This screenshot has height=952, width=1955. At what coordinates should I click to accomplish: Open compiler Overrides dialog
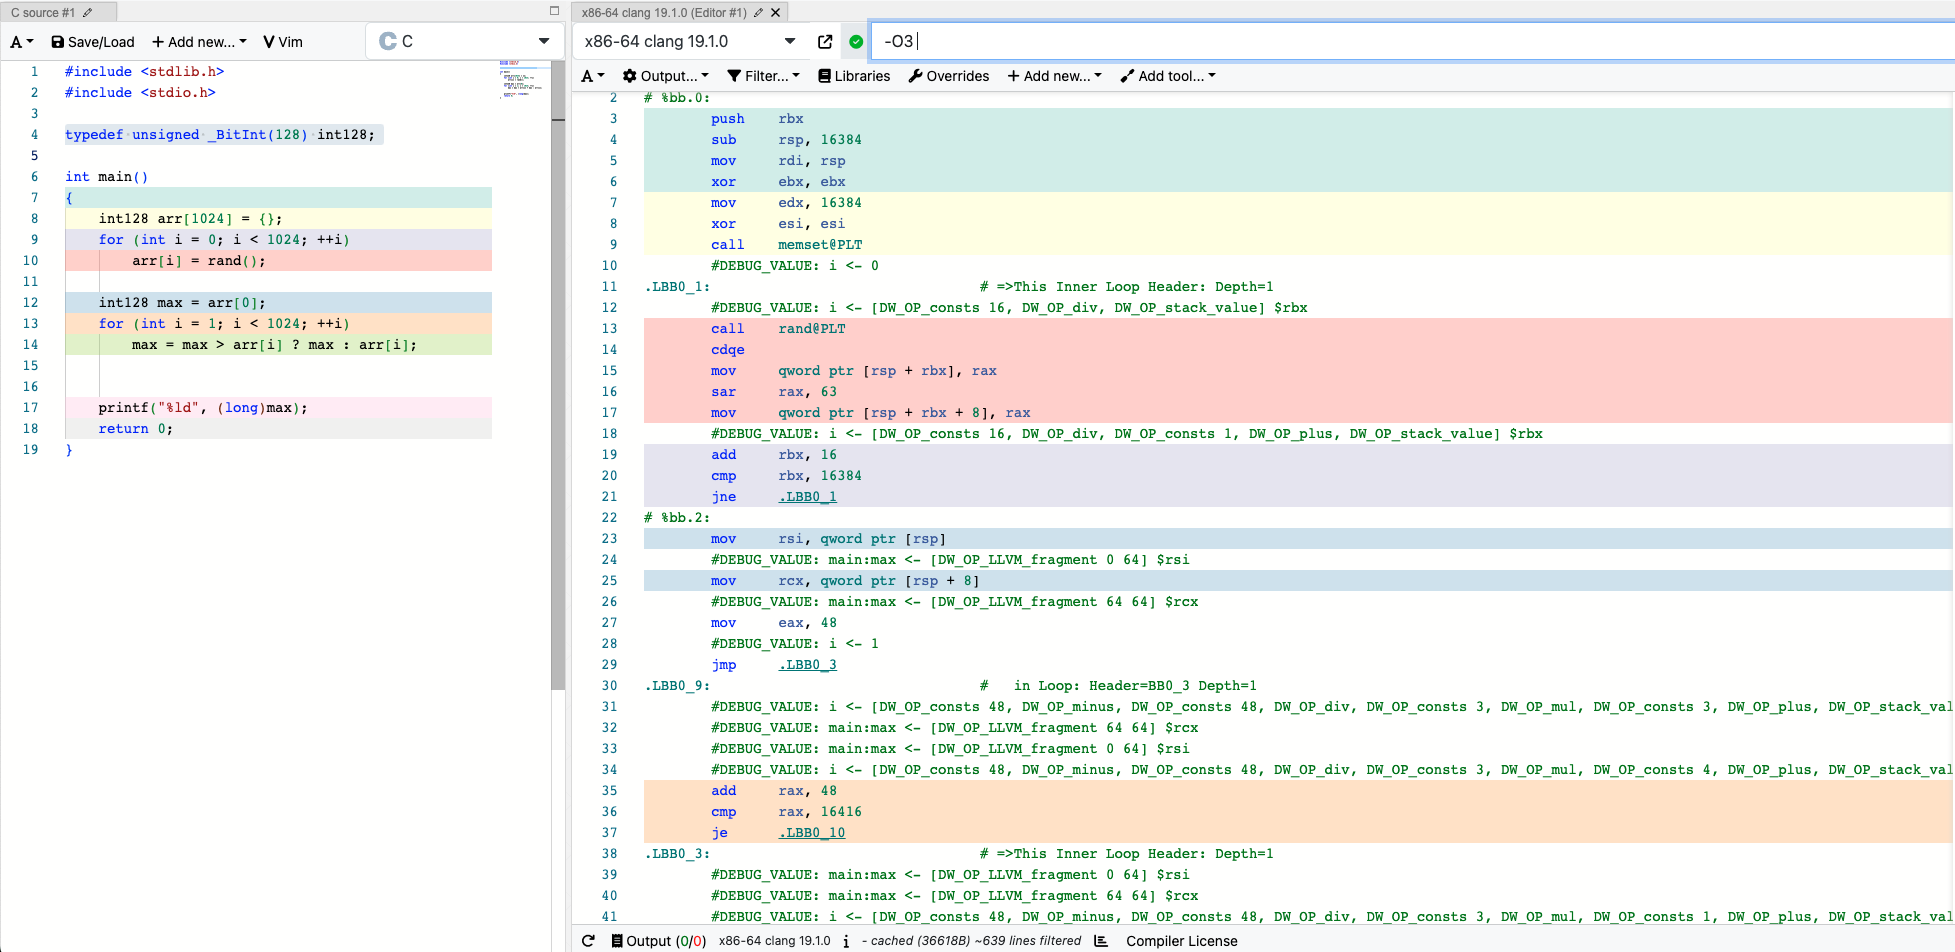[948, 76]
